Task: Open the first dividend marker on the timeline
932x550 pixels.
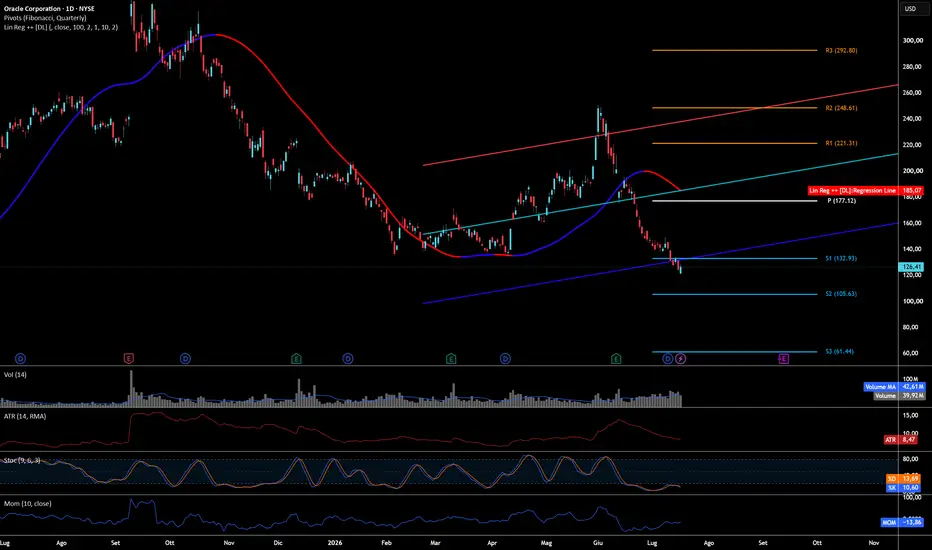Action: pos(20,359)
